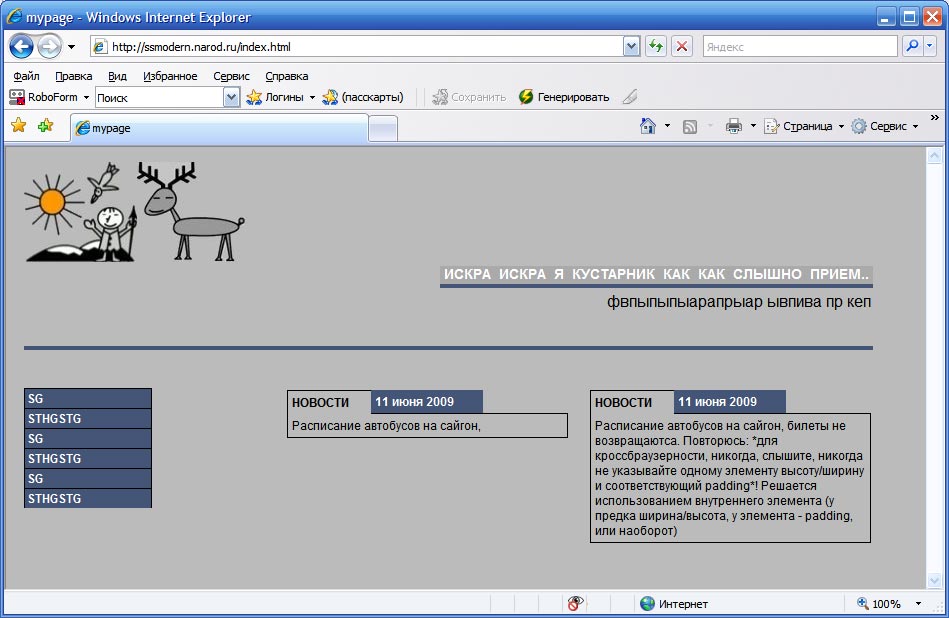Open the Вид menu
The image size is (949, 618).
[x=117, y=76]
